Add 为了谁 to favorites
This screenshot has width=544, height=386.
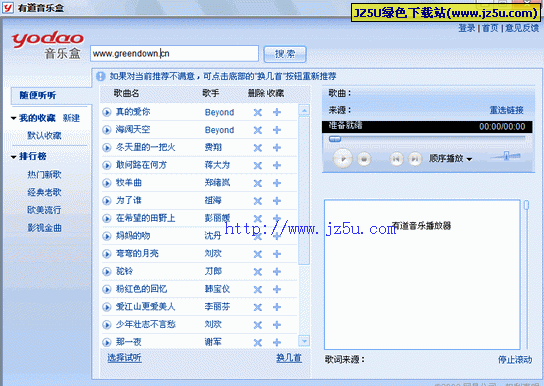(277, 201)
